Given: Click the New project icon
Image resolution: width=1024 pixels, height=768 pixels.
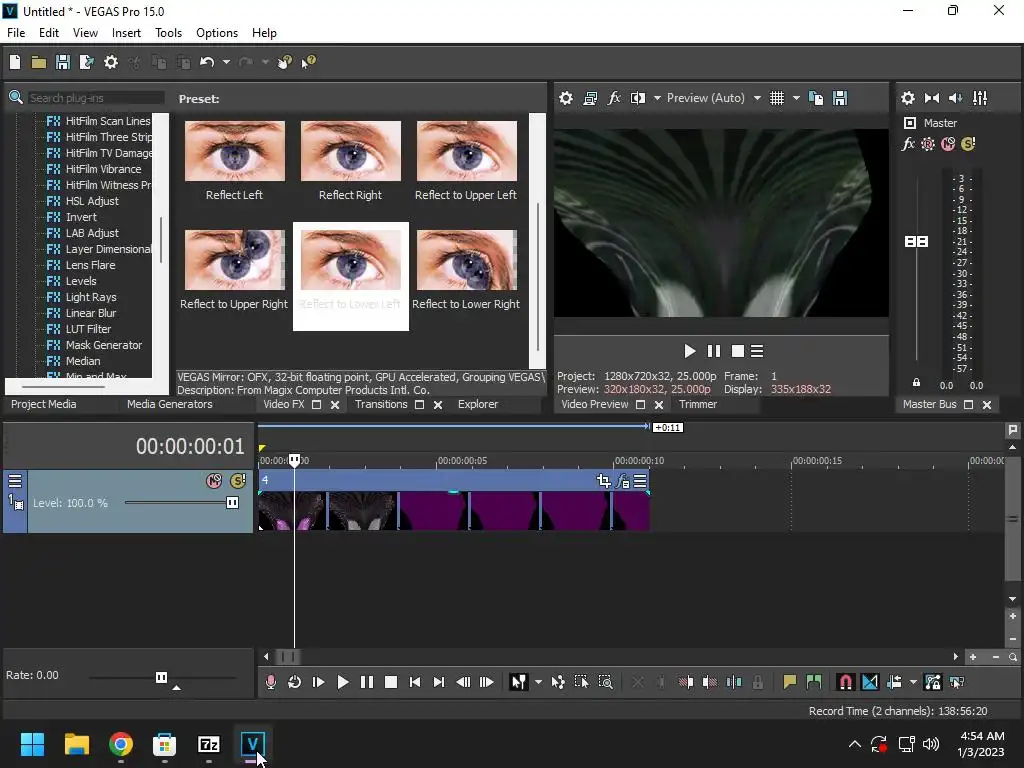Looking at the screenshot, I should 15,62.
